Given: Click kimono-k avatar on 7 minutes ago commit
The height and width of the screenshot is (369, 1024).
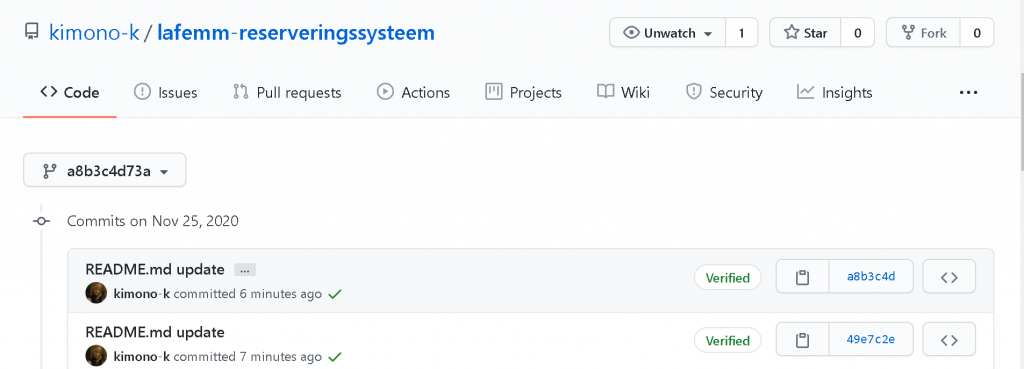Looking at the screenshot, I should pos(97,355).
